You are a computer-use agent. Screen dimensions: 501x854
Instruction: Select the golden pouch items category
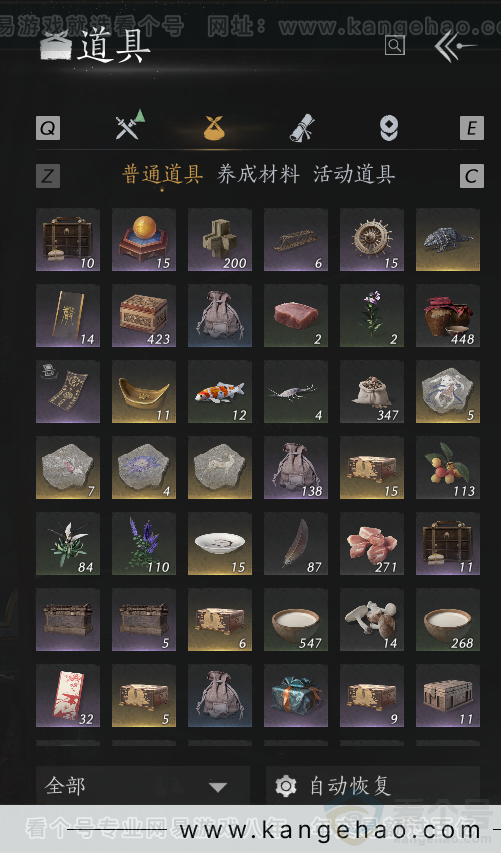click(x=214, y=128)
